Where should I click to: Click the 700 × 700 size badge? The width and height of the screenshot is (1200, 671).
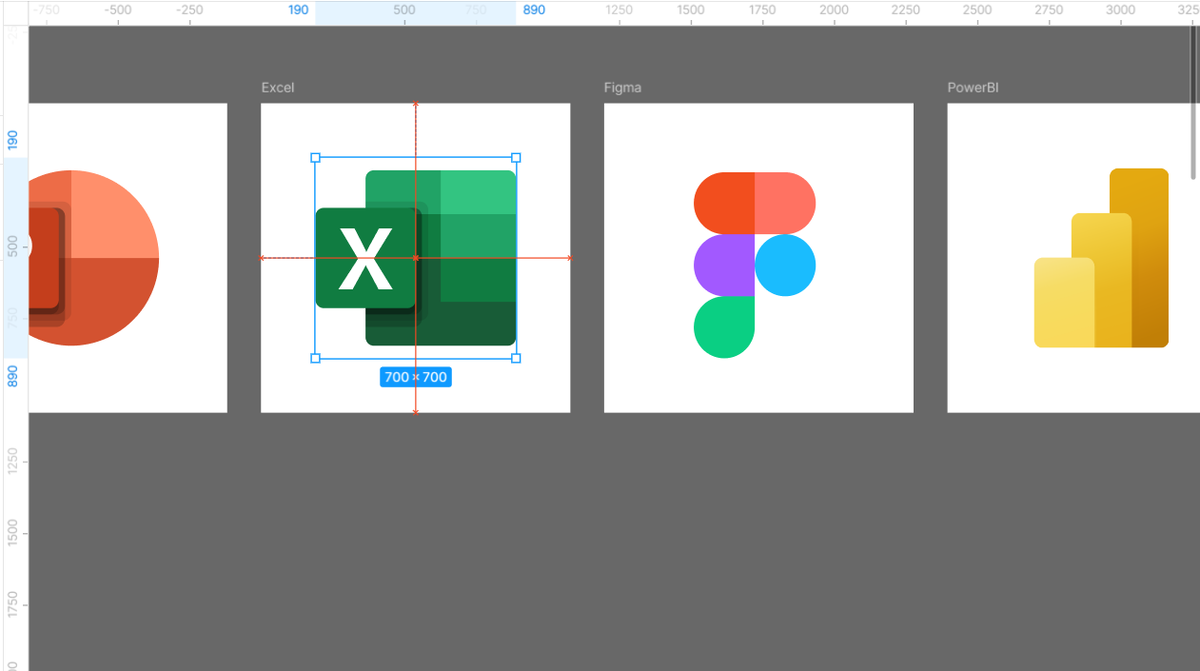416,377
